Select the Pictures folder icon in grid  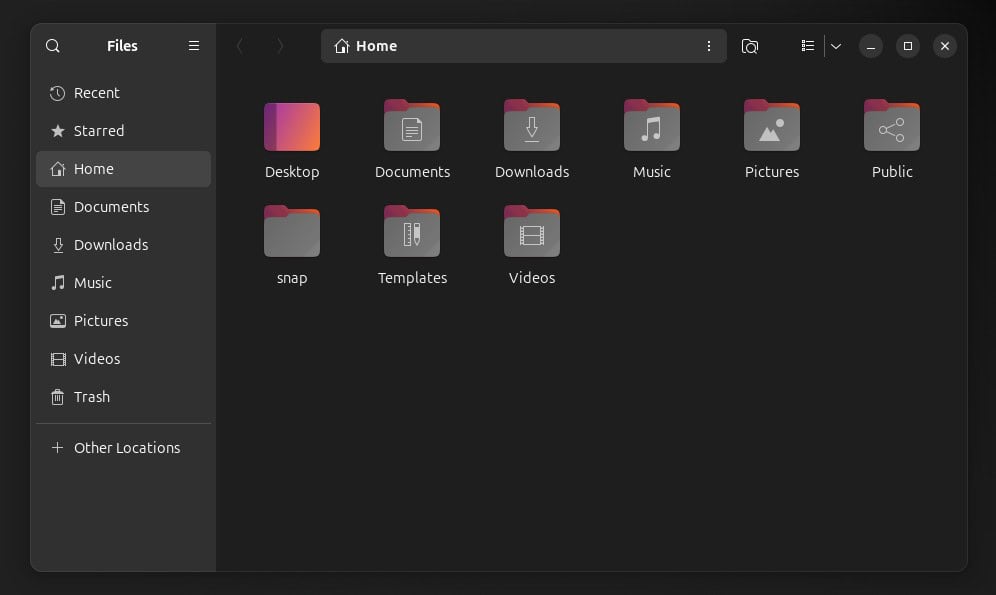pos(772,125)
